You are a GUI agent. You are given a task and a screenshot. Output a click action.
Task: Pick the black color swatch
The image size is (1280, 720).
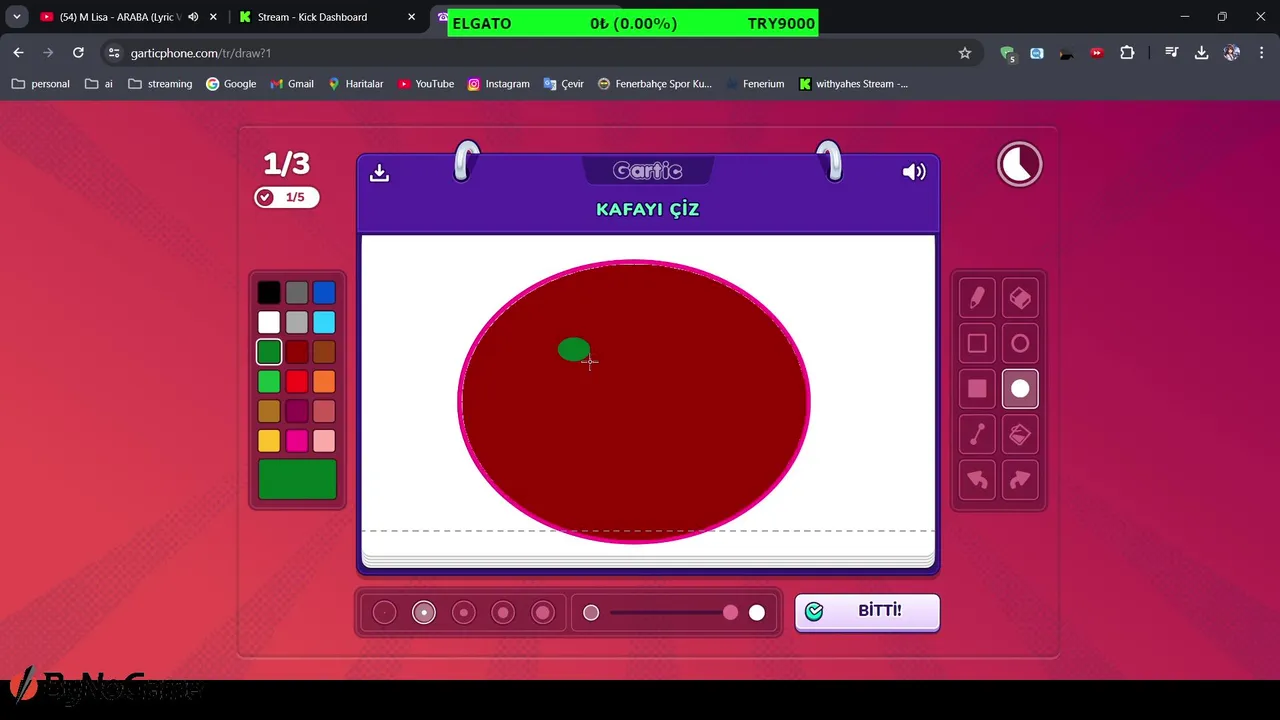click(x=269, y=292)
